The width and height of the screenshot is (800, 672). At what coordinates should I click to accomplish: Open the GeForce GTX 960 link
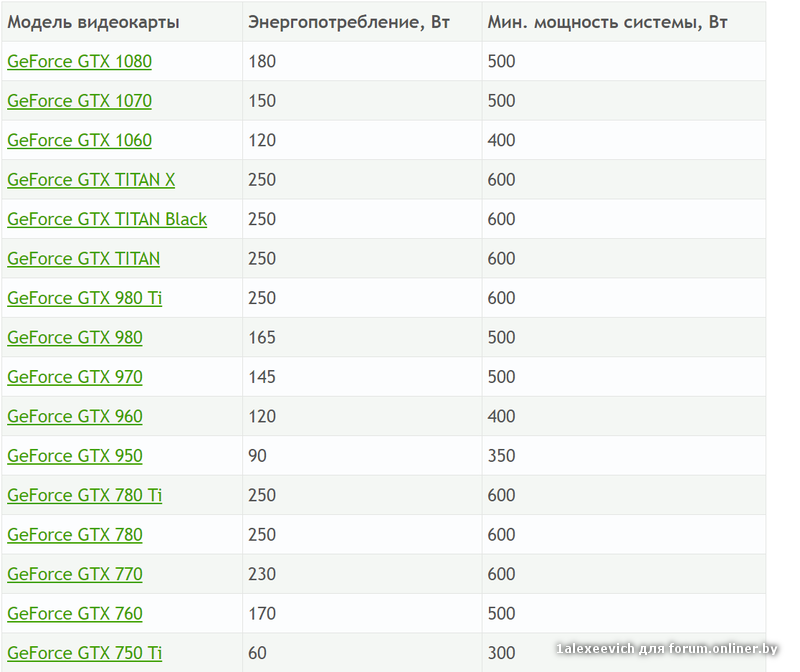click(75, 416)
